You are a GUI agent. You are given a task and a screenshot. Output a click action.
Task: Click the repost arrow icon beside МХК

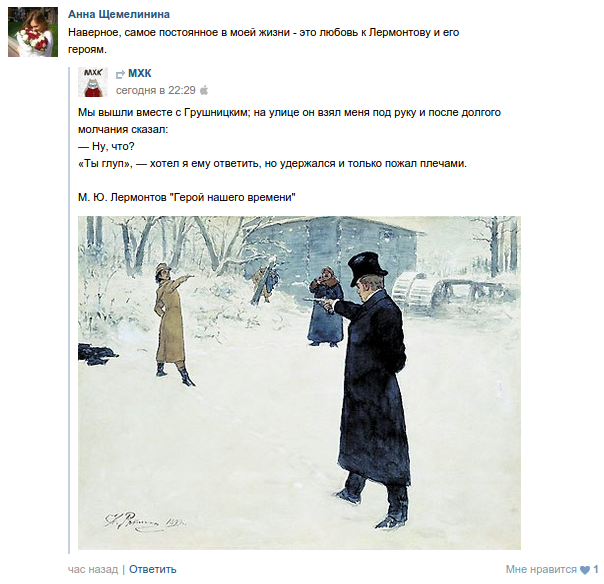[120, 74]
